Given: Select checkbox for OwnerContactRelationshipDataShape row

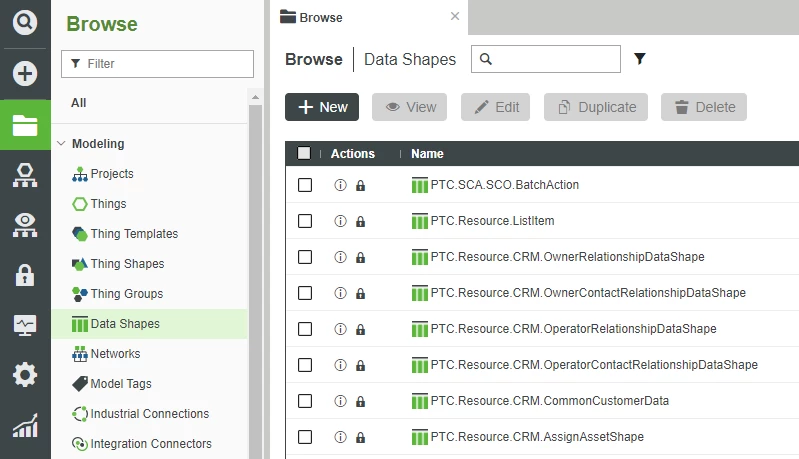Looking at the screenshot, I should [x=305, y=293].
